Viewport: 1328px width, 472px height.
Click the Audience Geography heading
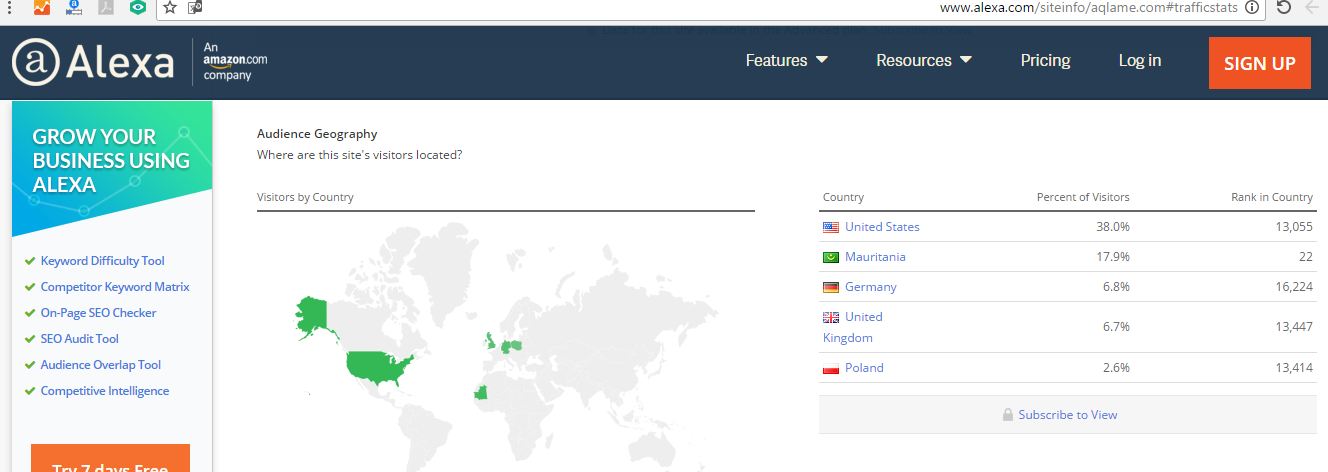[317, 134]
